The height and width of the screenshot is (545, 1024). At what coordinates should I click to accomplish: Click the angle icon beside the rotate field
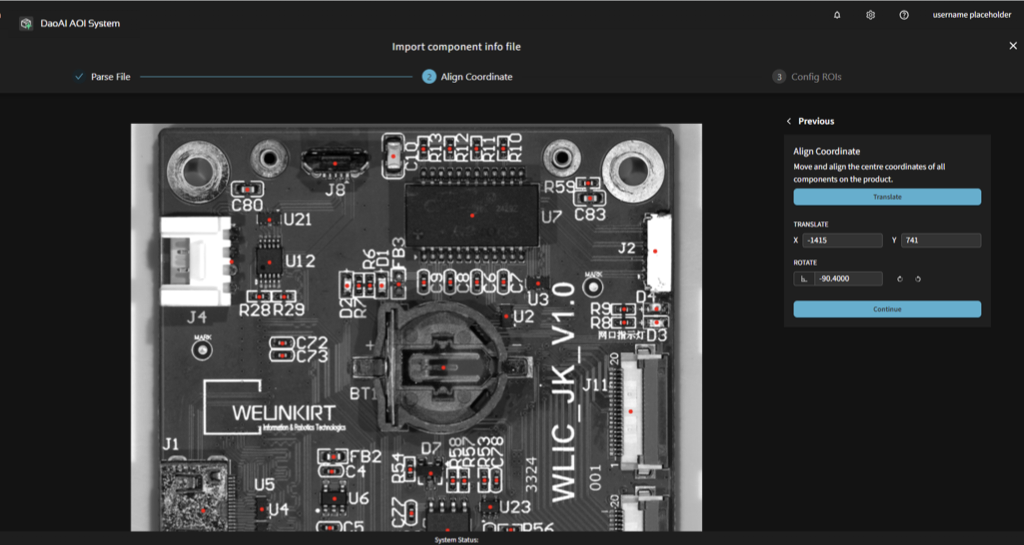[x=803, y=279]
